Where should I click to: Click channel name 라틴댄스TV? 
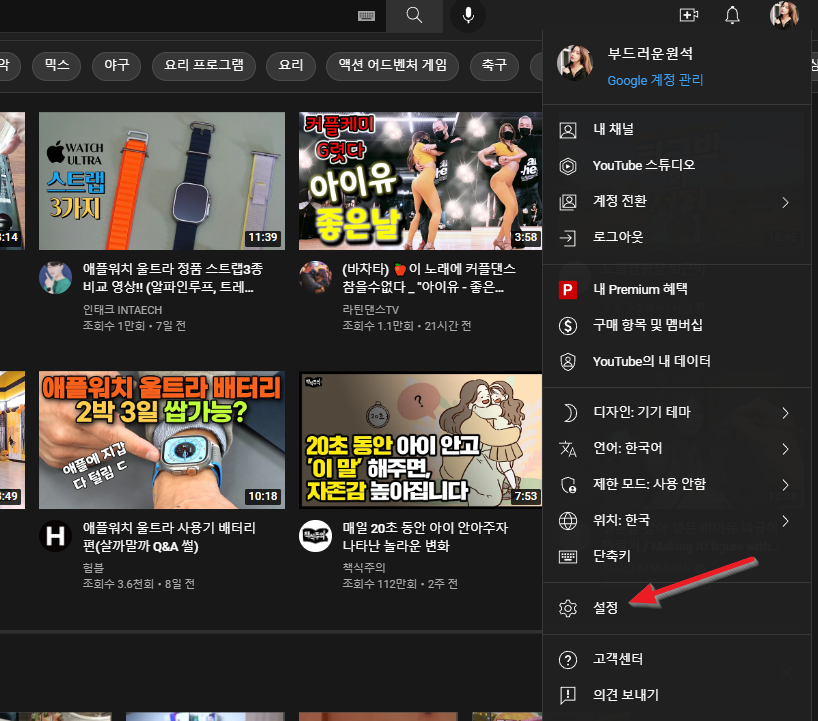point(370,310)
